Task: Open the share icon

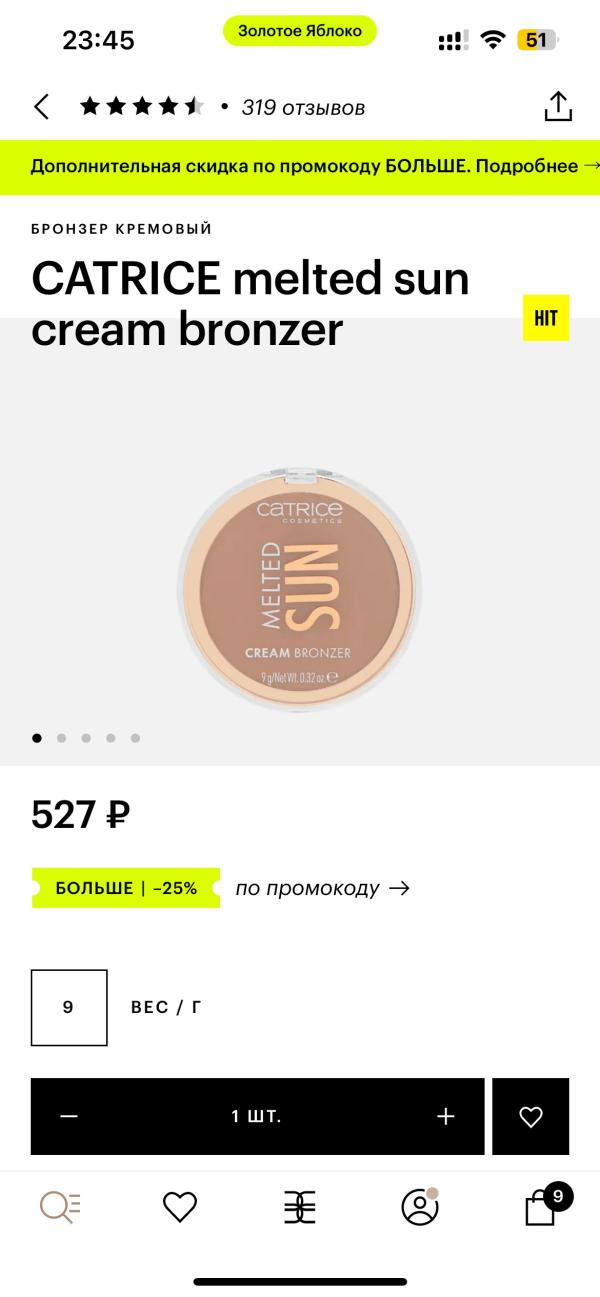Action: coord(557,106)
